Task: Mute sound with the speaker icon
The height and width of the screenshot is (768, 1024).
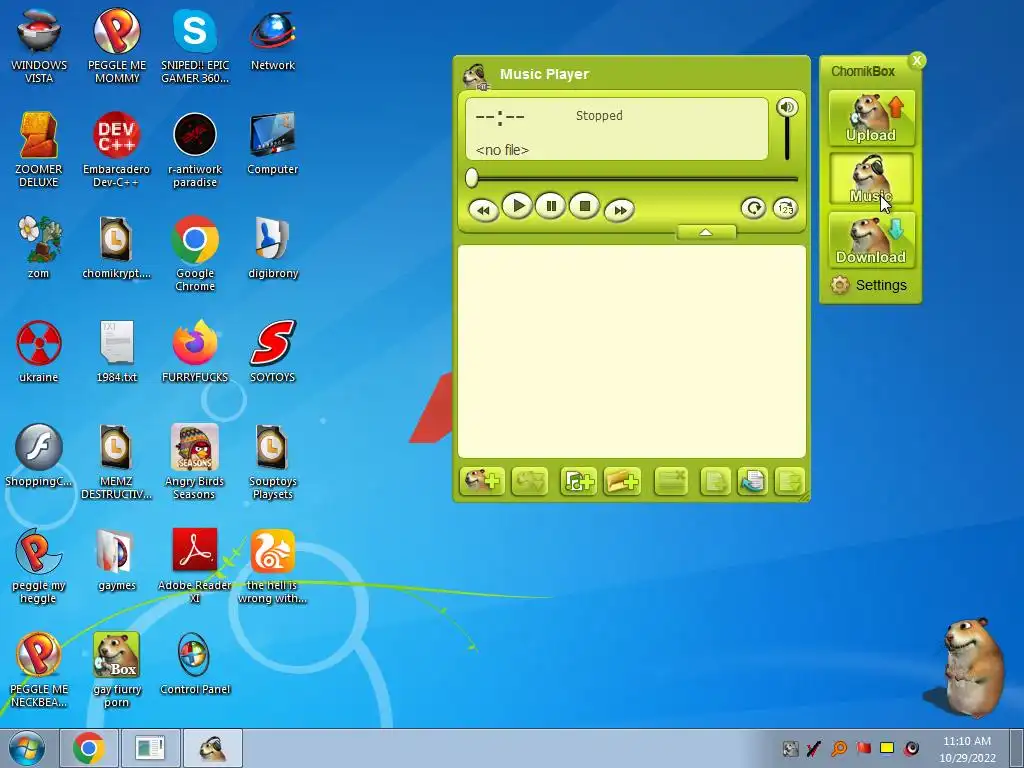Action: click(787, 107)
